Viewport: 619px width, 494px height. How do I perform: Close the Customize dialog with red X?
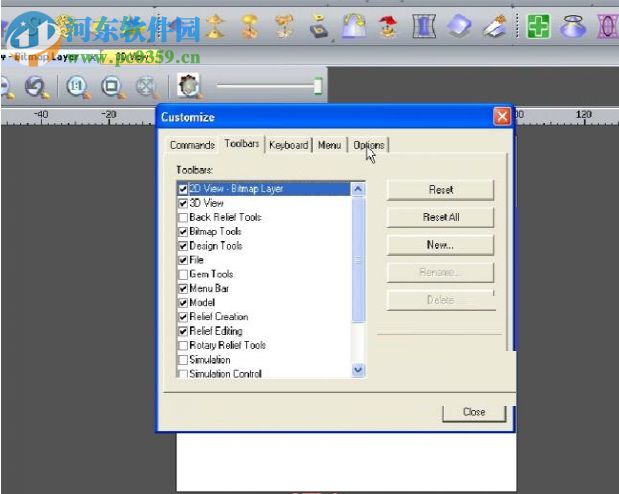pos(502,117)
